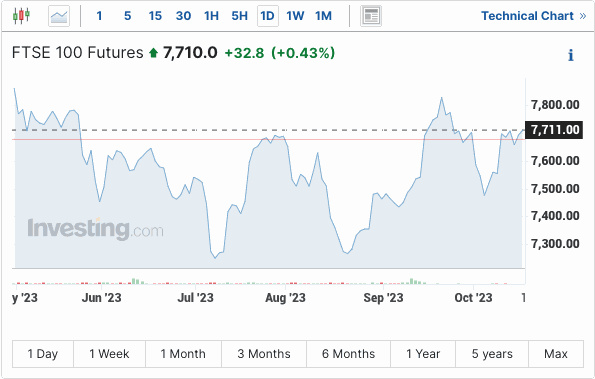Select the 1 minute interval
This screenshot has height=379, width=595.
tap(99, 16)
